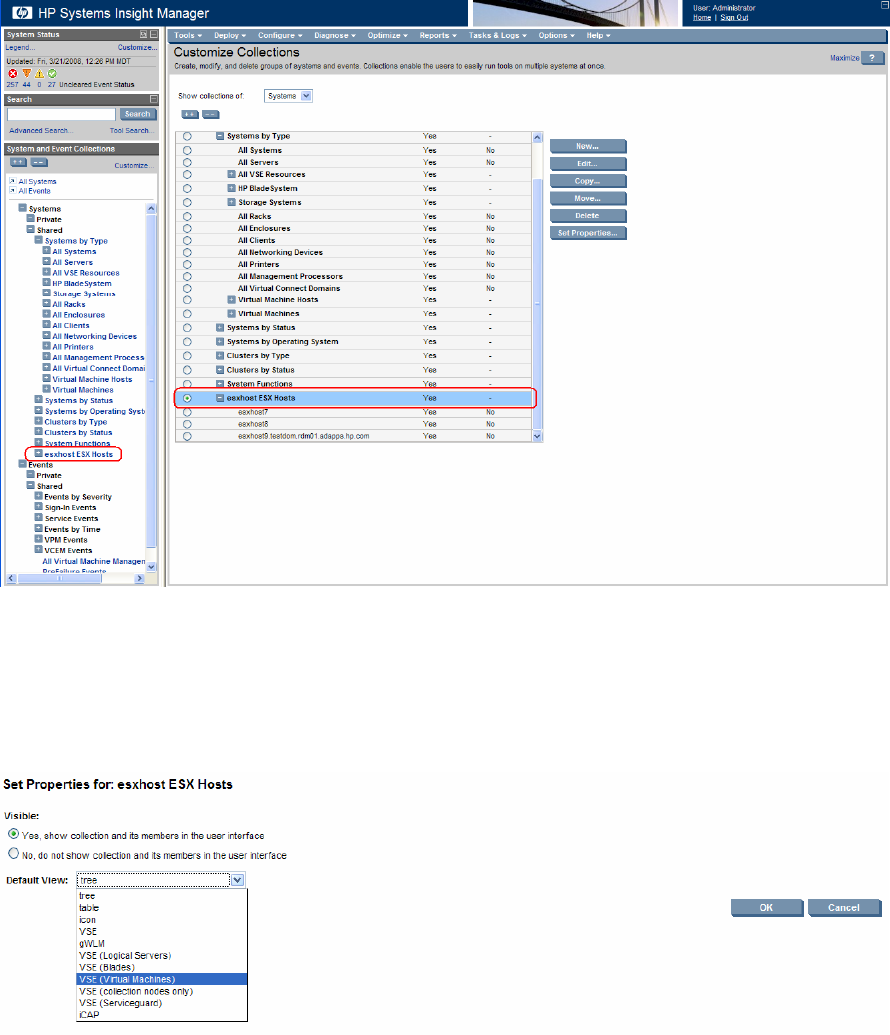Open the Deploy menu
The height and width of the screenshot is (1035, 890).
230,36
